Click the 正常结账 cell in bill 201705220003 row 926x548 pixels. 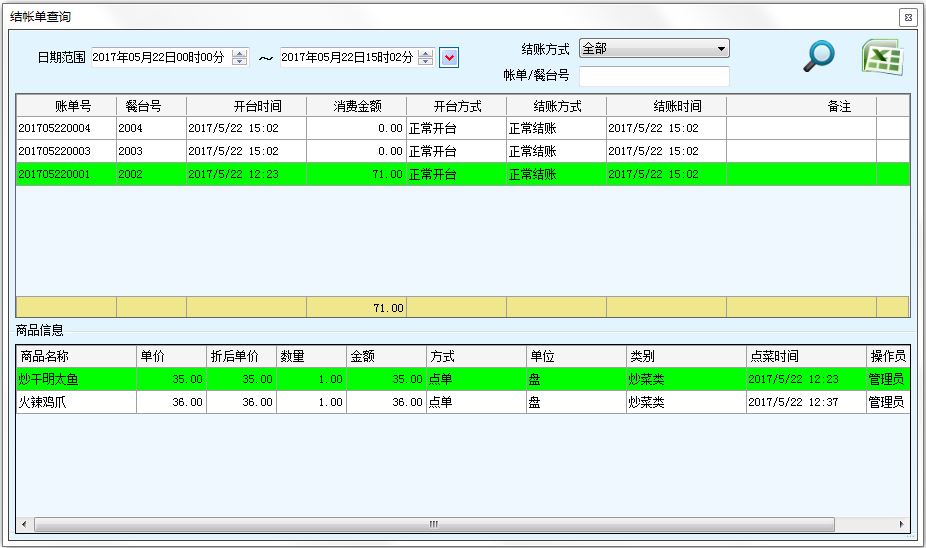pyautogui.click(x=556, y=151)
